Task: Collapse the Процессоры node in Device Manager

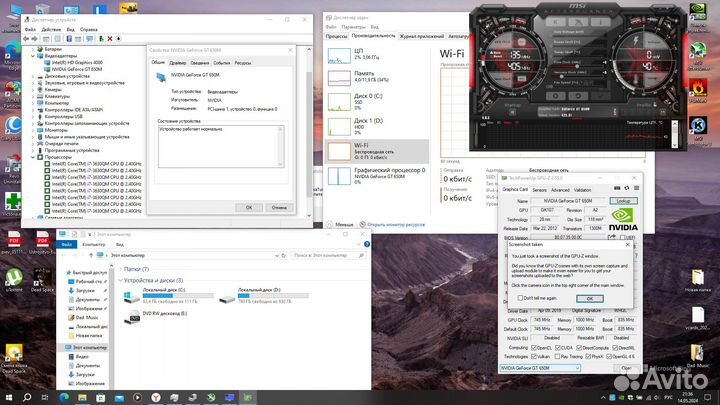Action: pos(33,157)
